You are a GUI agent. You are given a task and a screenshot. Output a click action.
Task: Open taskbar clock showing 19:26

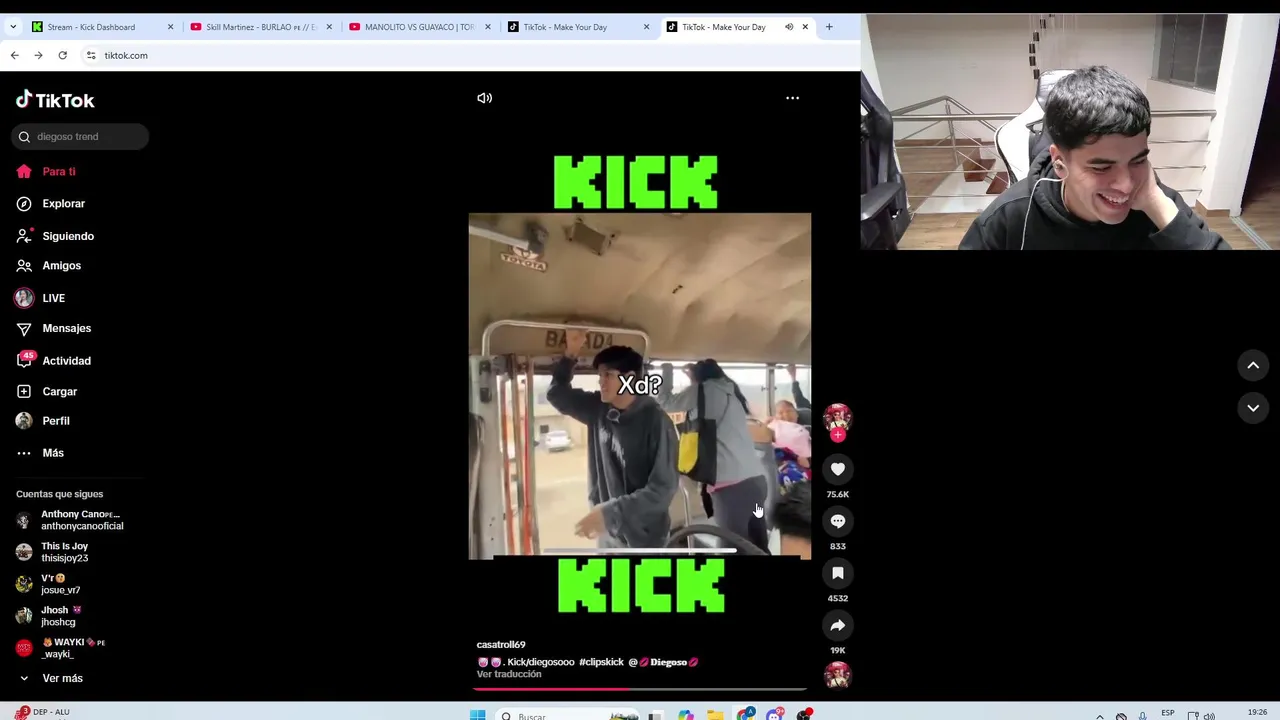click(1257, 713)
